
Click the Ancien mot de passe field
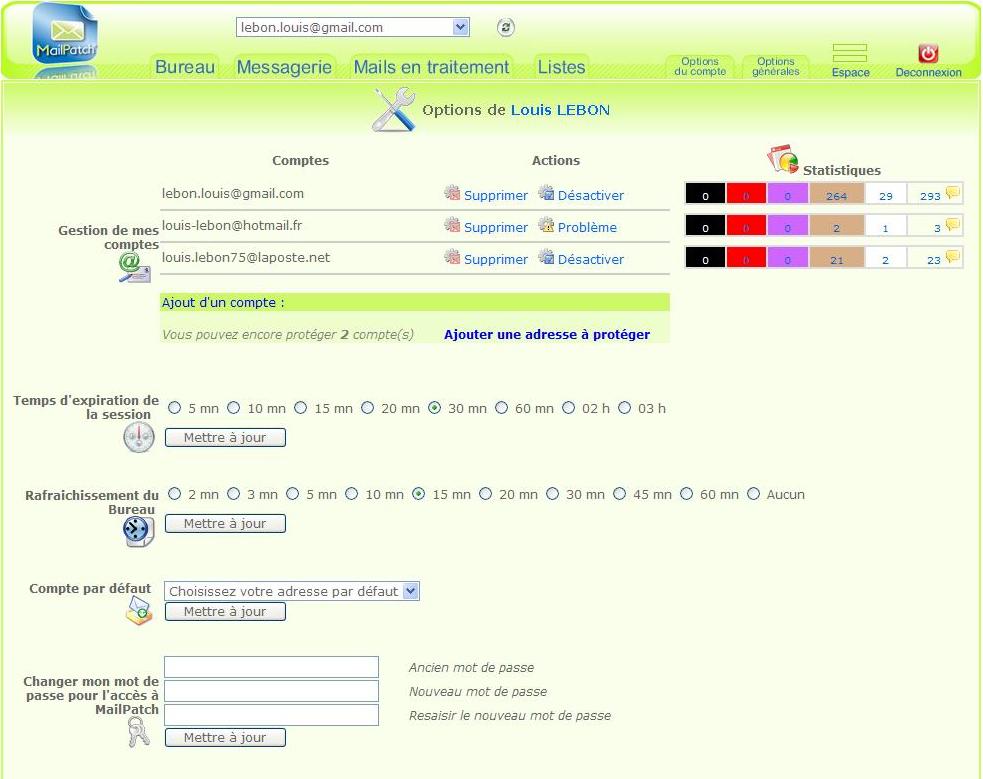tap(271, 667)
